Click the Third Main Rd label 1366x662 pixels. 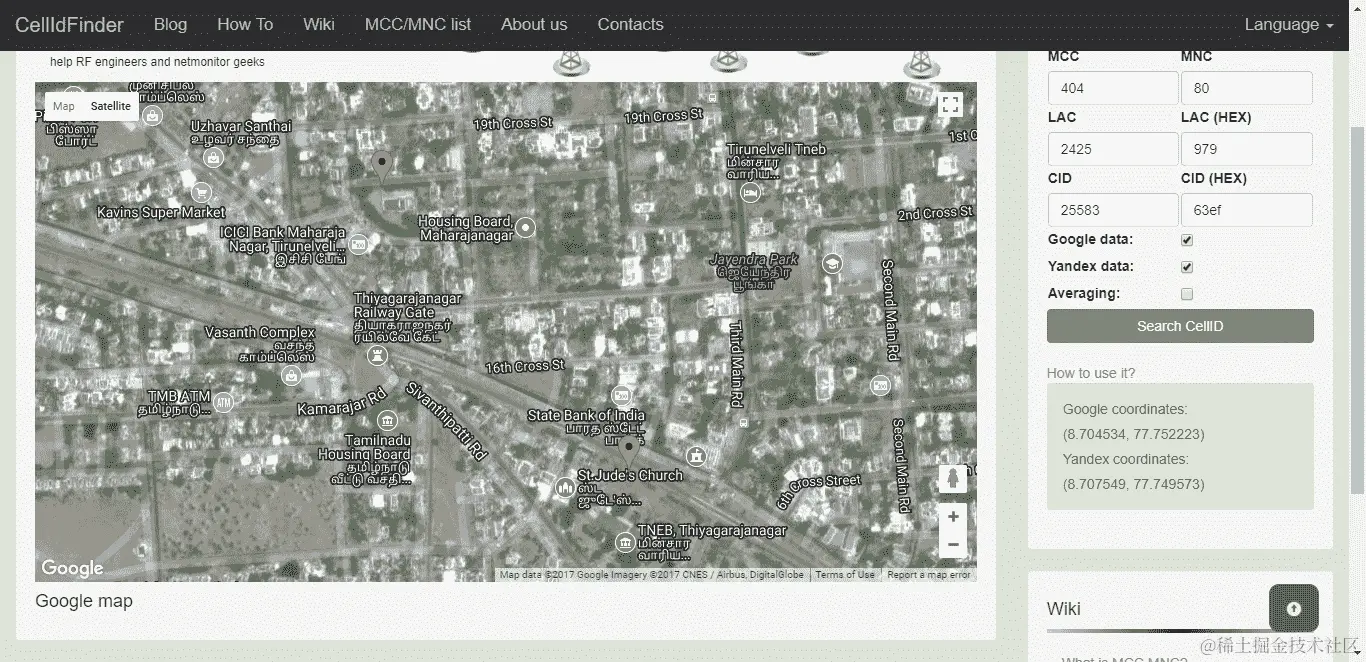click(737, 364)
